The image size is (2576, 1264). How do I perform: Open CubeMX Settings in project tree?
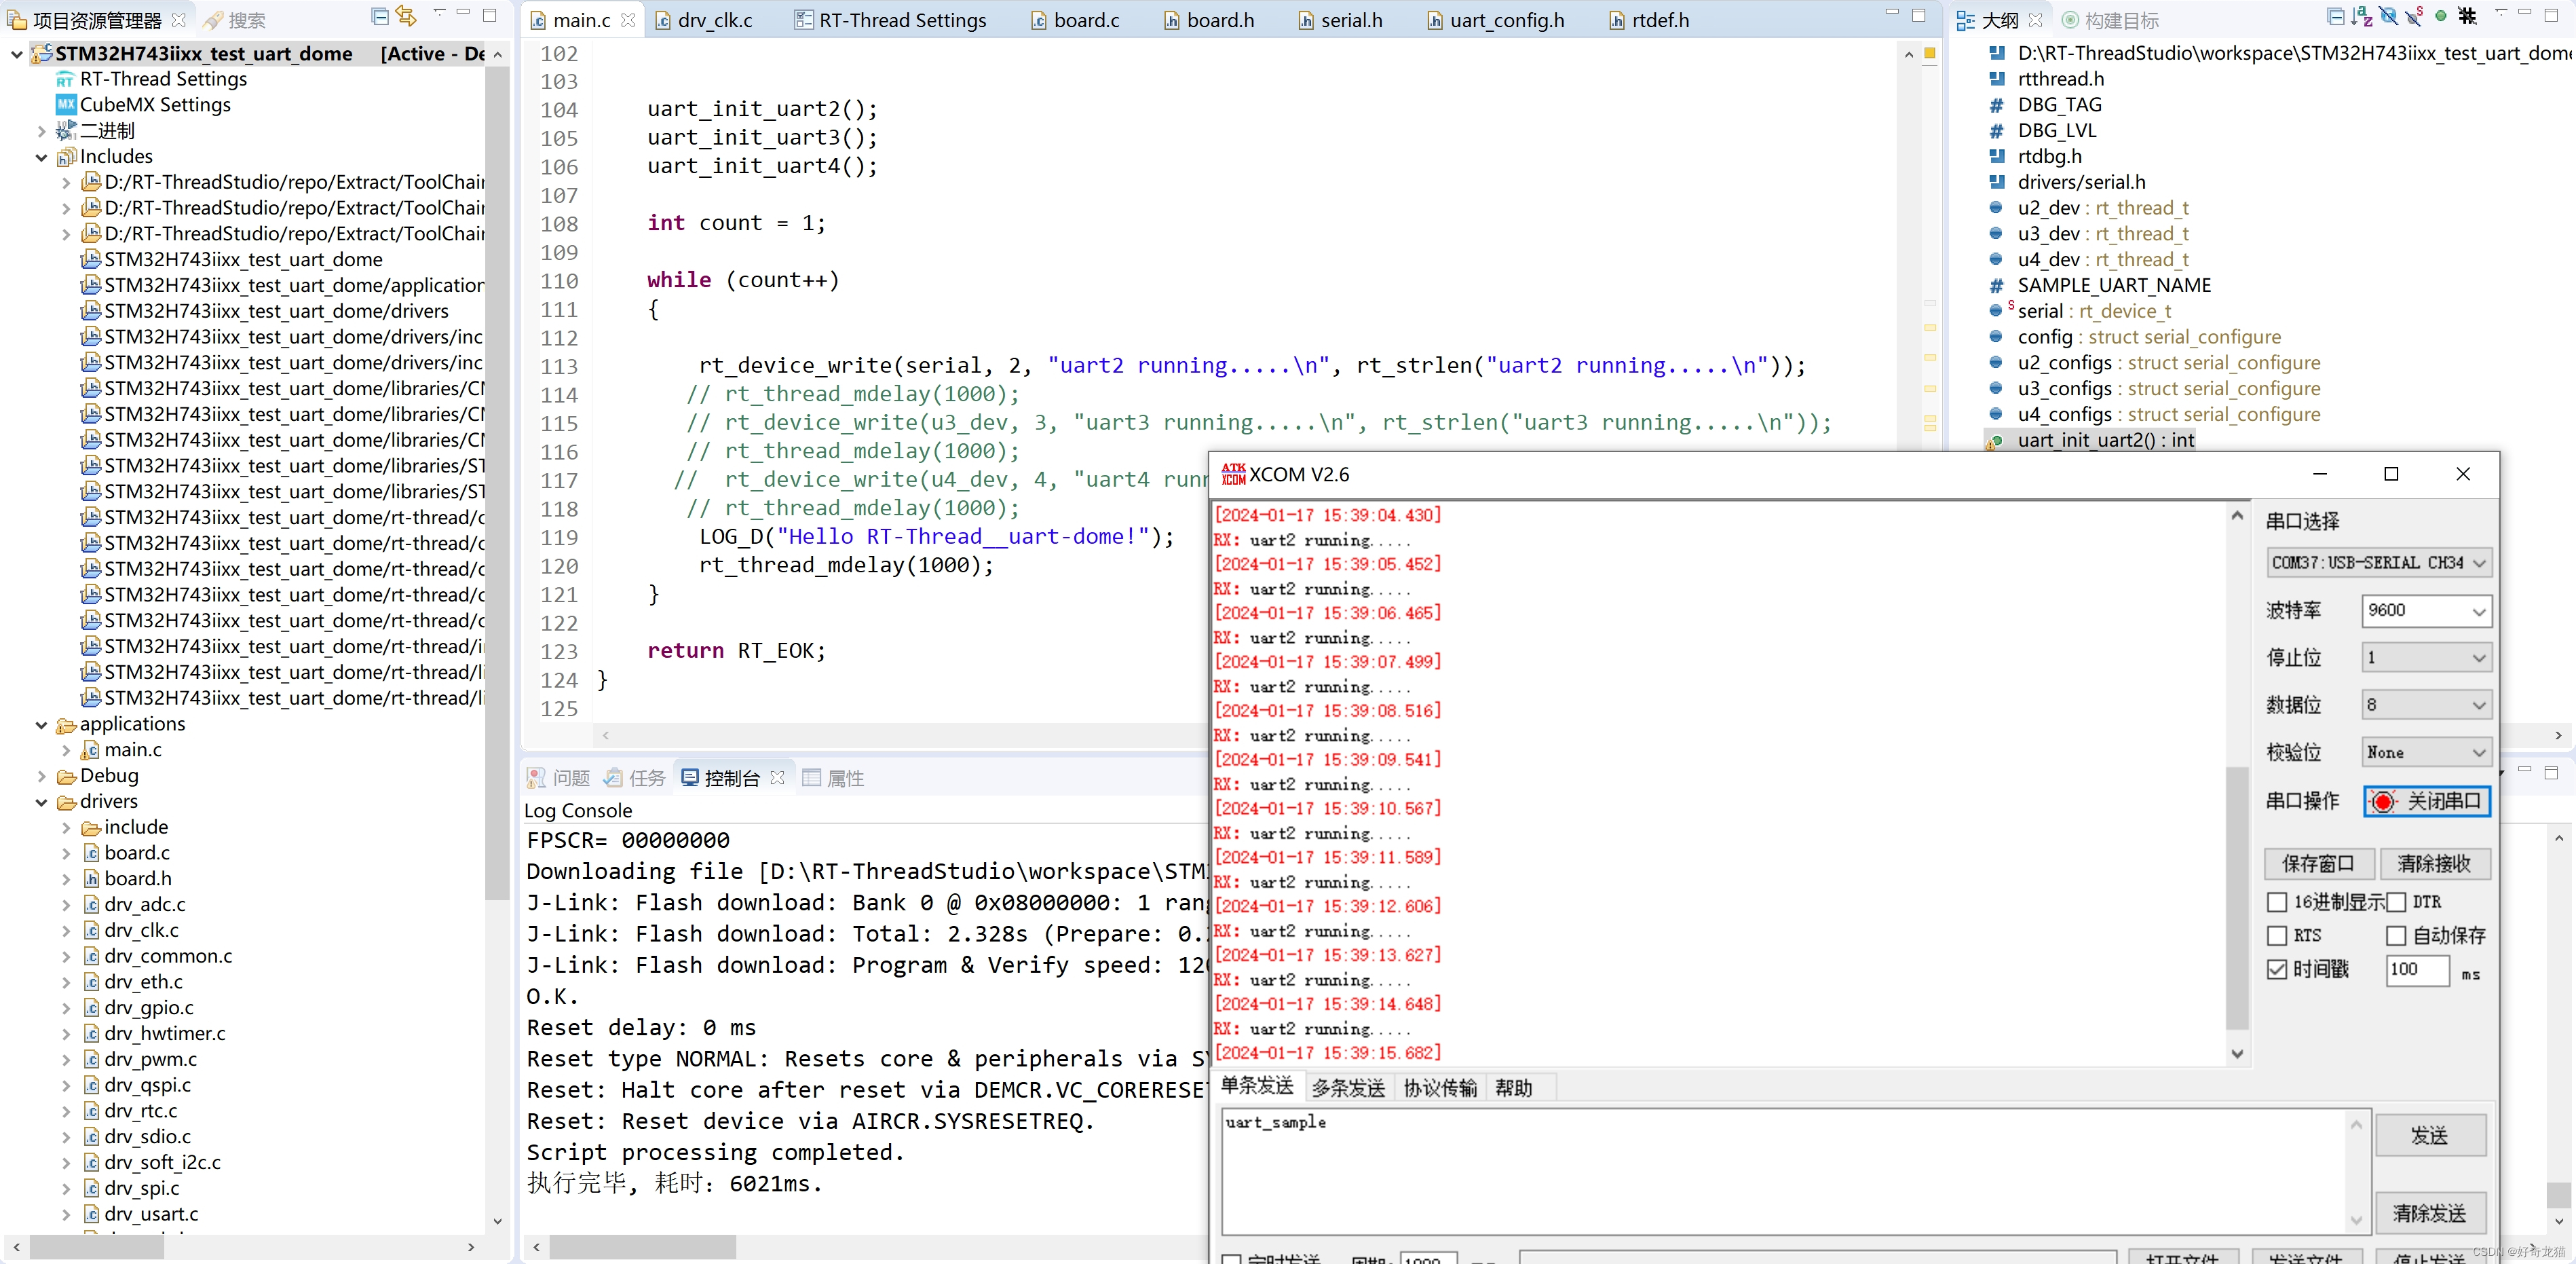click(155, 105)
